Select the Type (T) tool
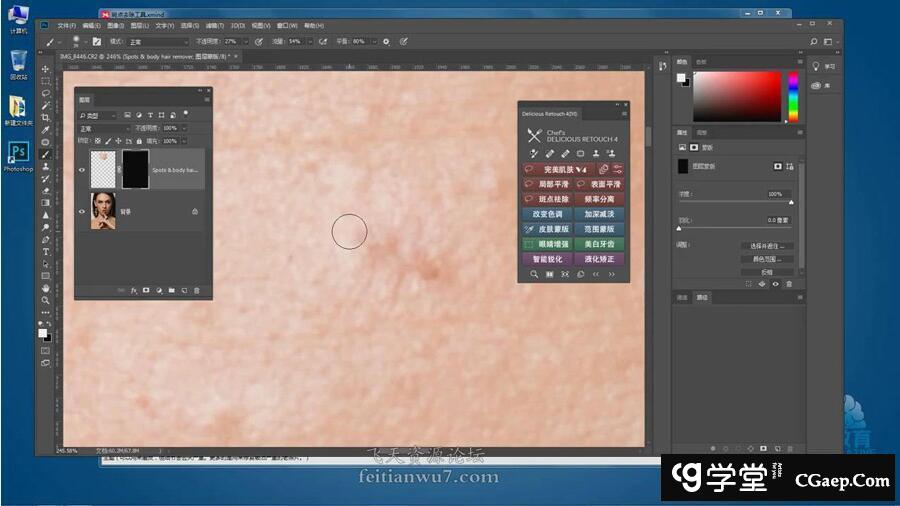The height and width of the screenshot is (506, 900). click(46, 251)
